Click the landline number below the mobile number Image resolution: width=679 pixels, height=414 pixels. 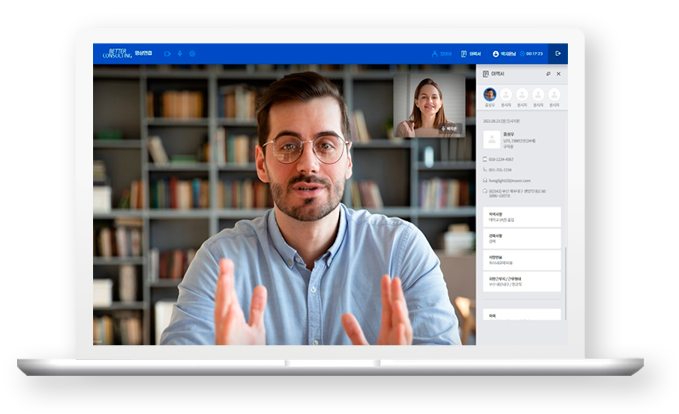pos(500,170)
